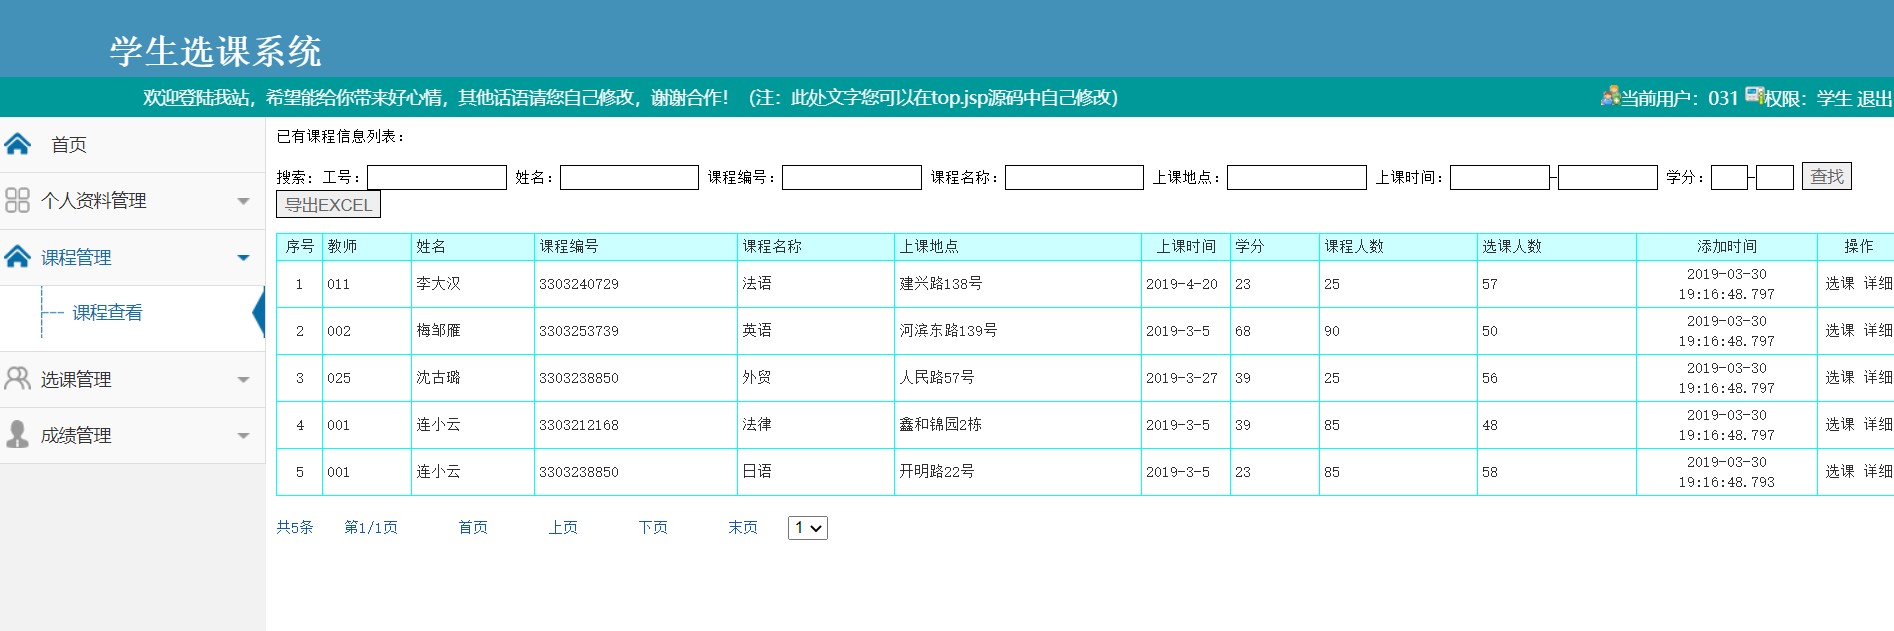Focus the 学分 maximum field

(x=1775, y=177)
